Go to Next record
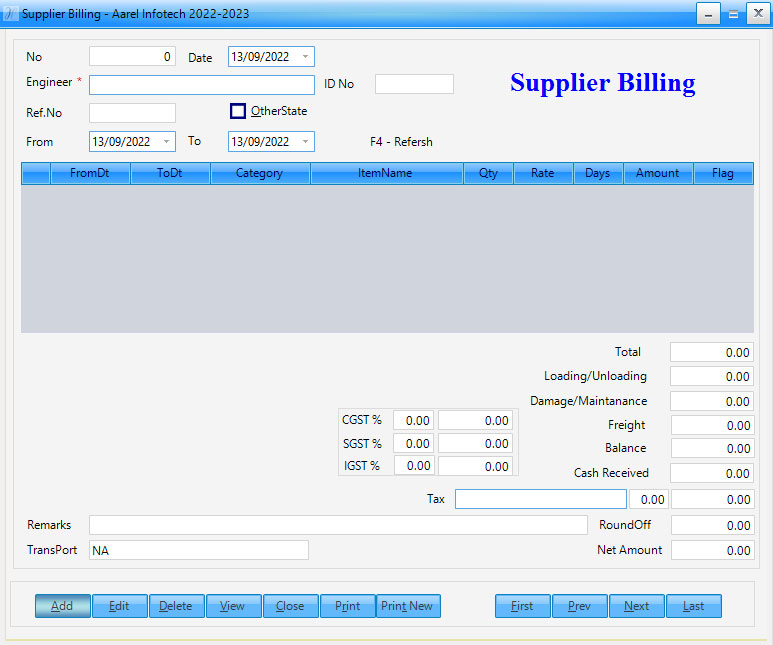This screenshot has height=645, width=773. 637,606
